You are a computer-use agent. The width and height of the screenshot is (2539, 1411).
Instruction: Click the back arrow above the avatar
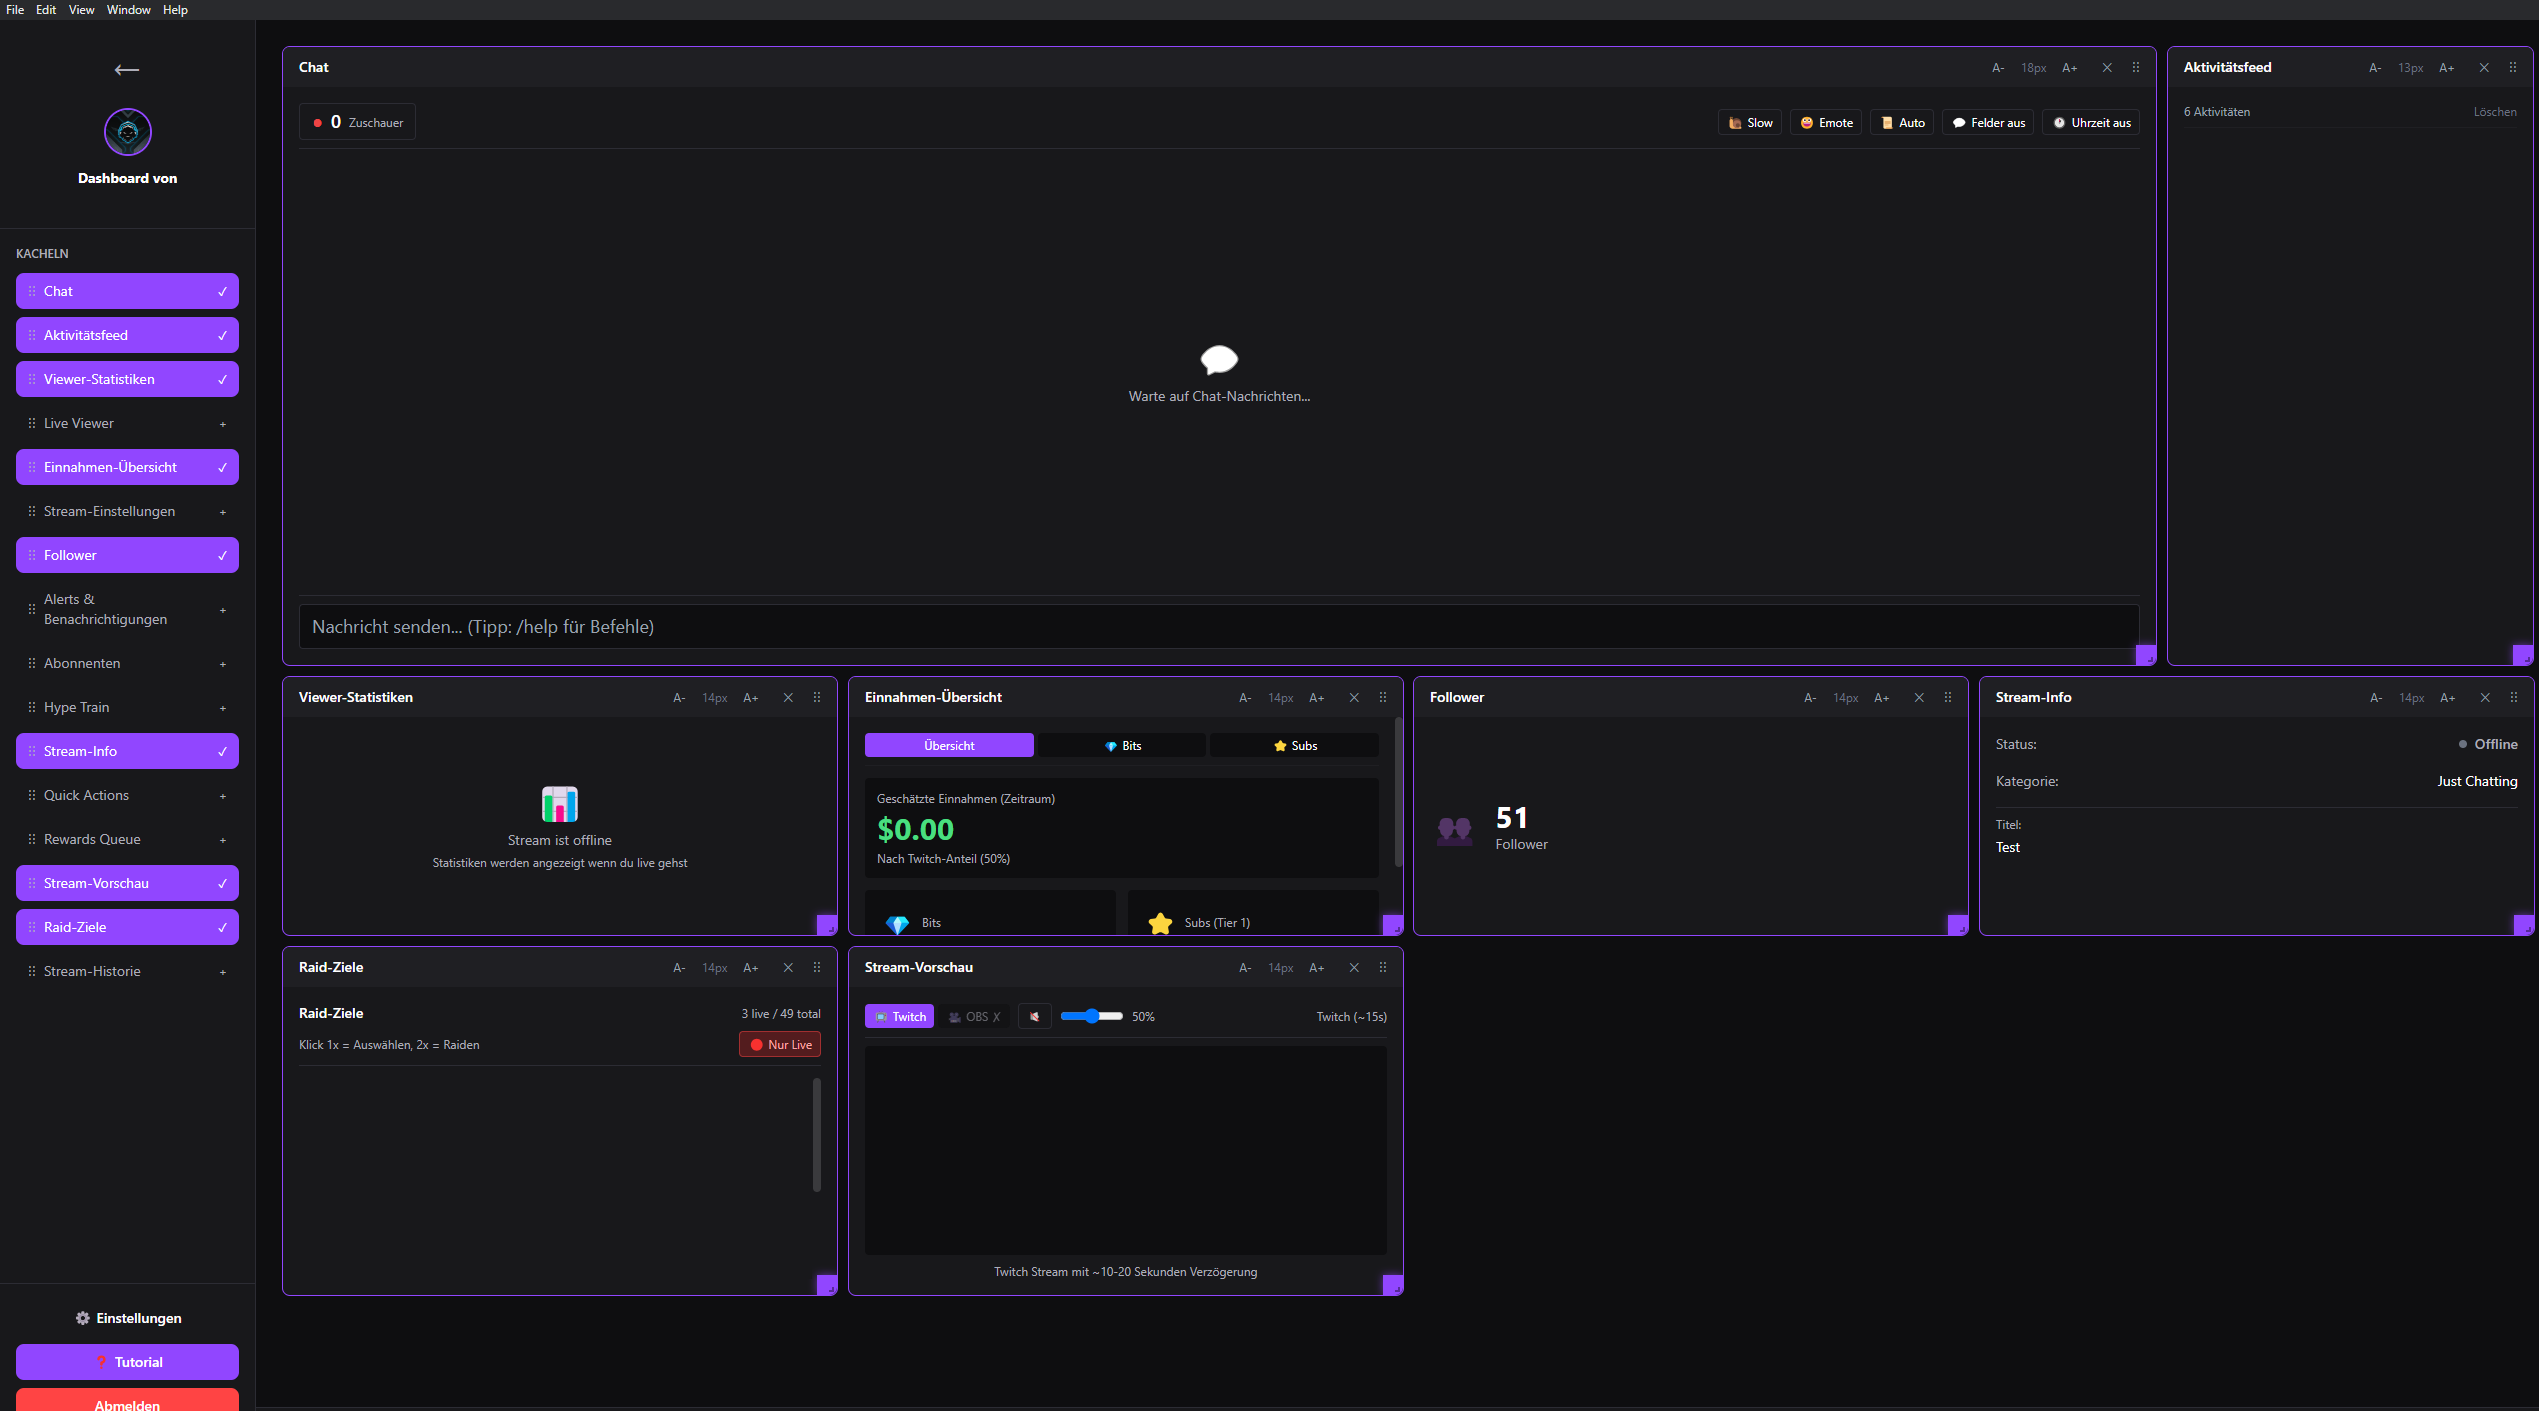(x=127, y=70)
